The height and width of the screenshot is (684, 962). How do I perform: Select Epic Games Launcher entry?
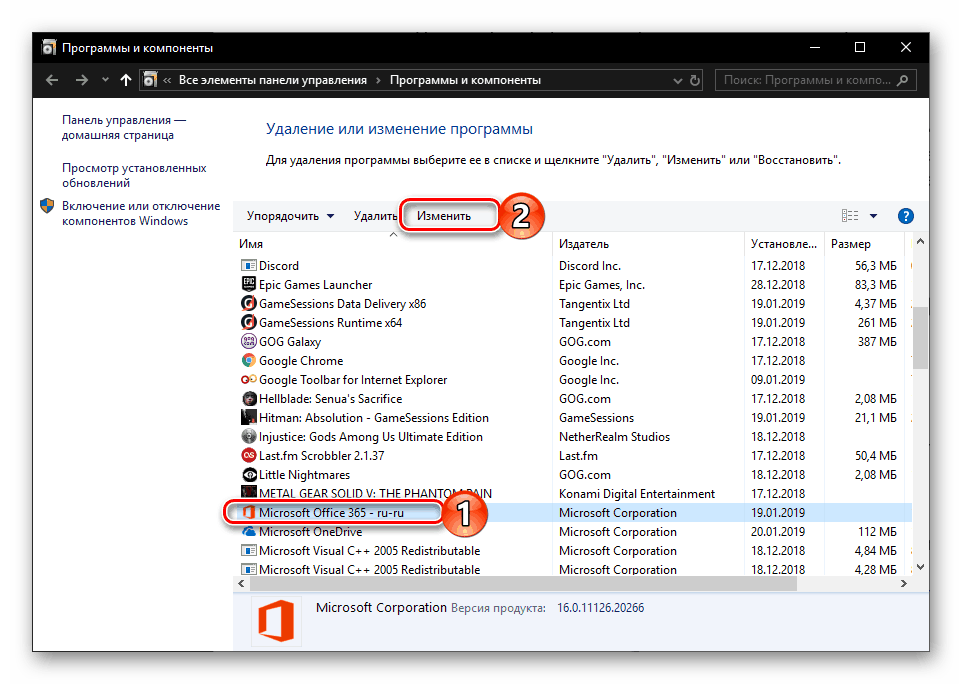click(315, 285)
